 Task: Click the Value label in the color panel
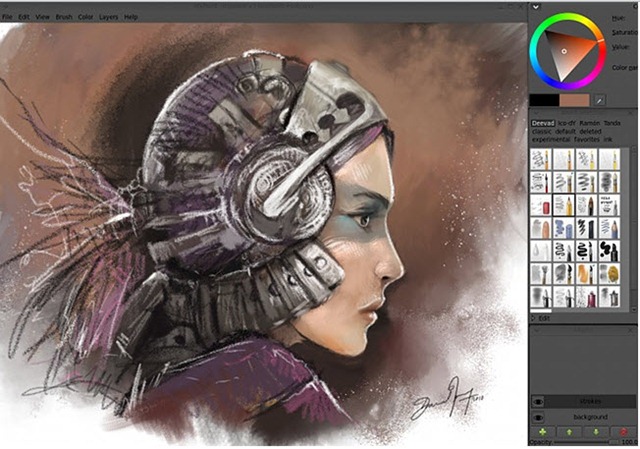620,47
